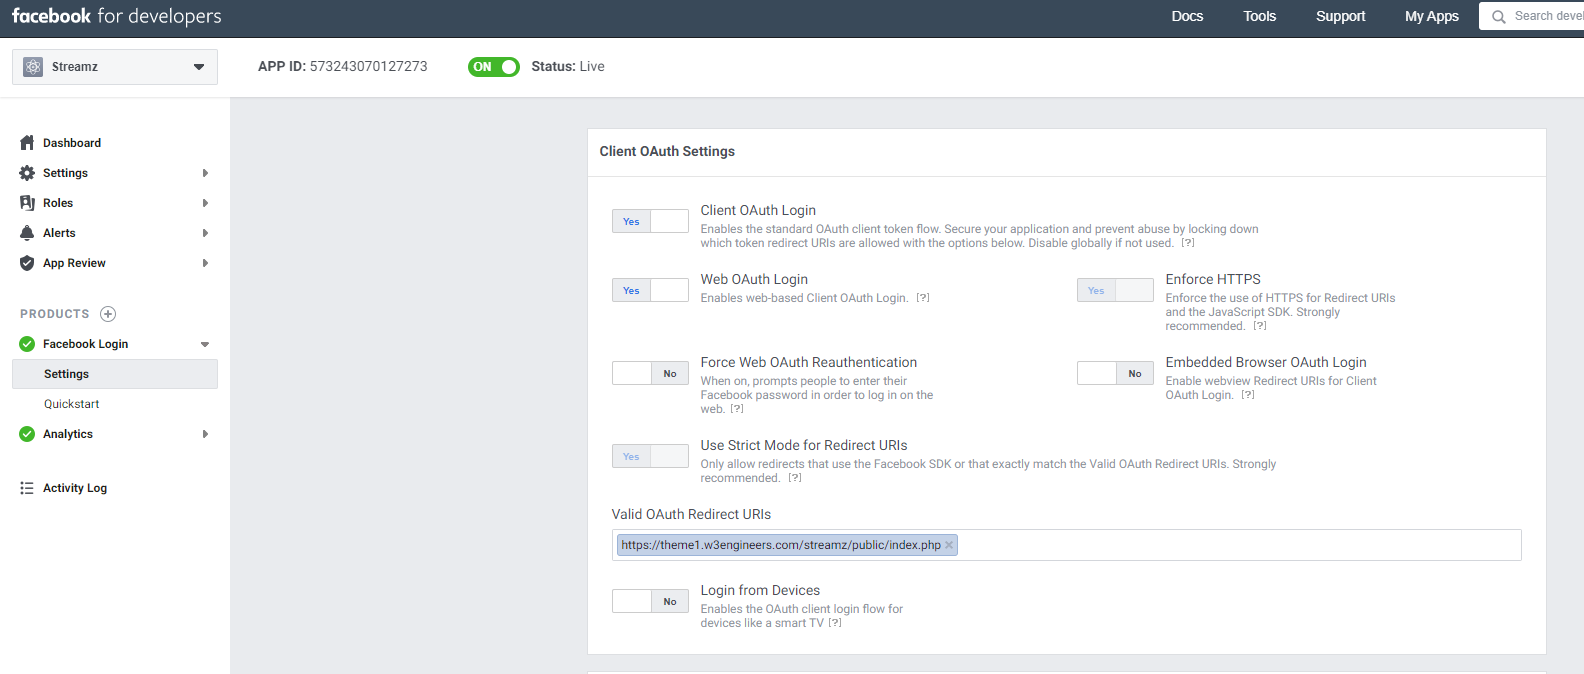Click the Settings gear icon in sidebar
Image resolution: width=1584 pixels, height=674 pixels.
[27, 173]
